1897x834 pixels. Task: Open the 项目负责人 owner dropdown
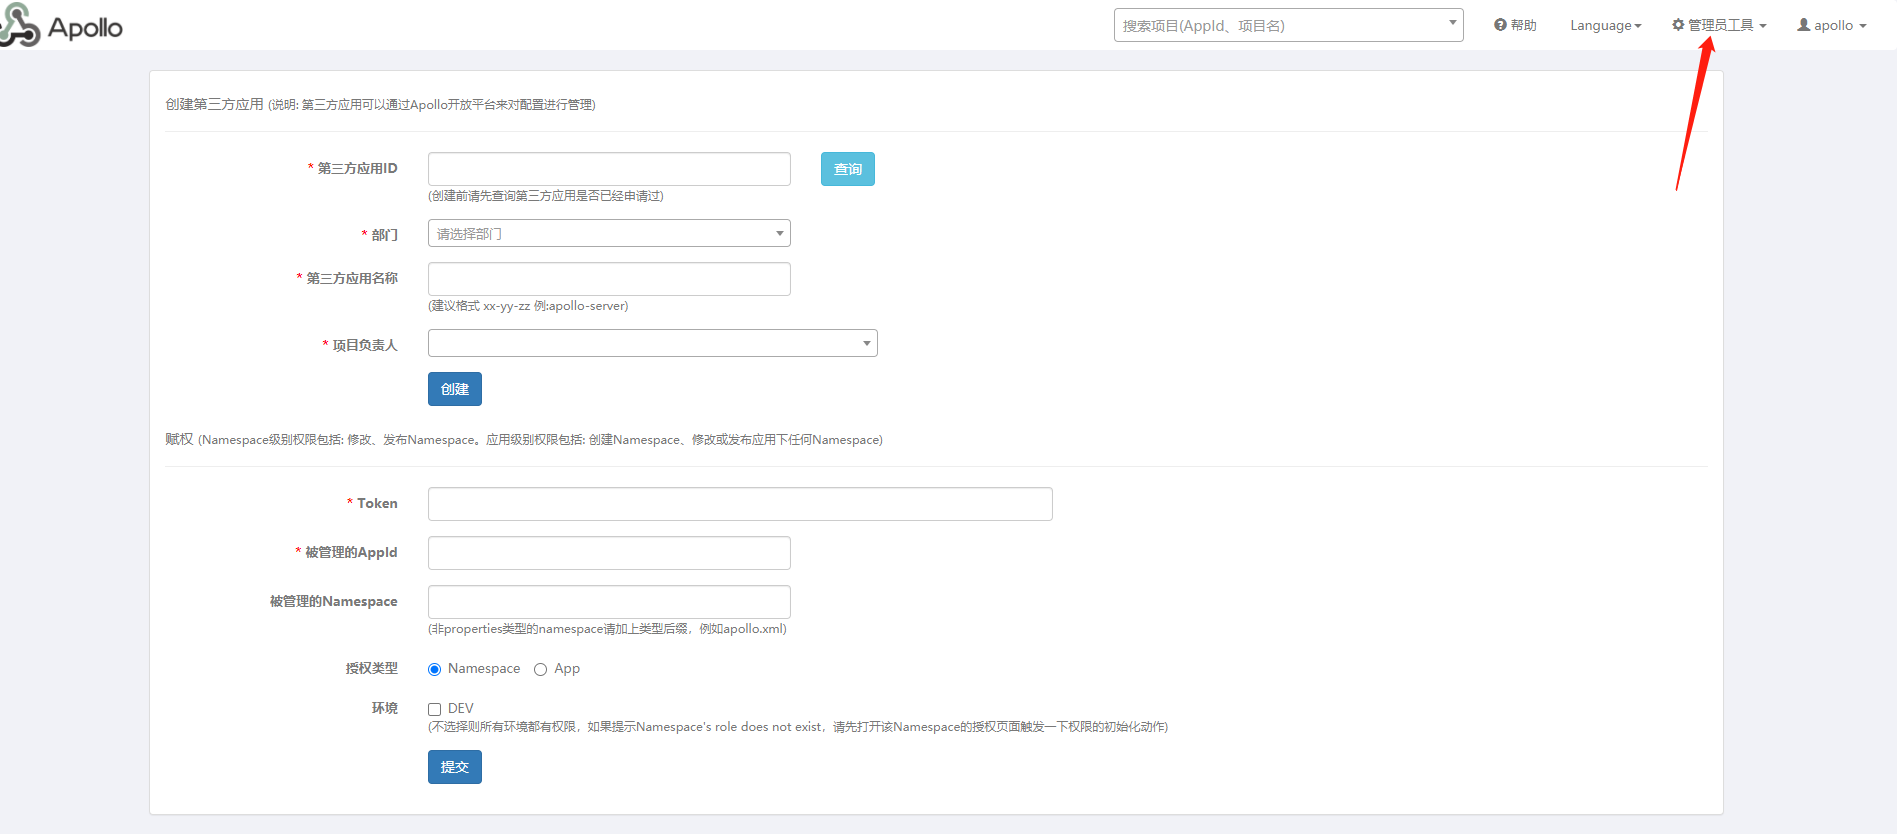653,343
